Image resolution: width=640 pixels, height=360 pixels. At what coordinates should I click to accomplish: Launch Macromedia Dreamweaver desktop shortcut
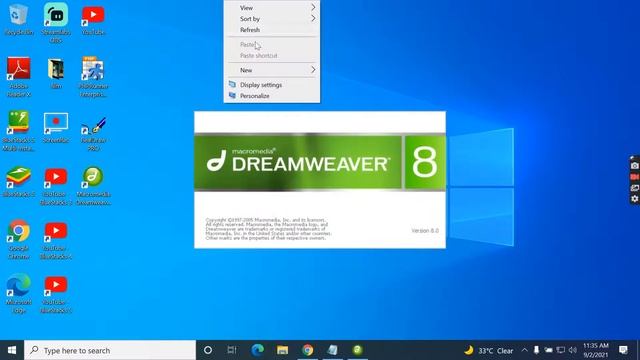tap(93, 185)
